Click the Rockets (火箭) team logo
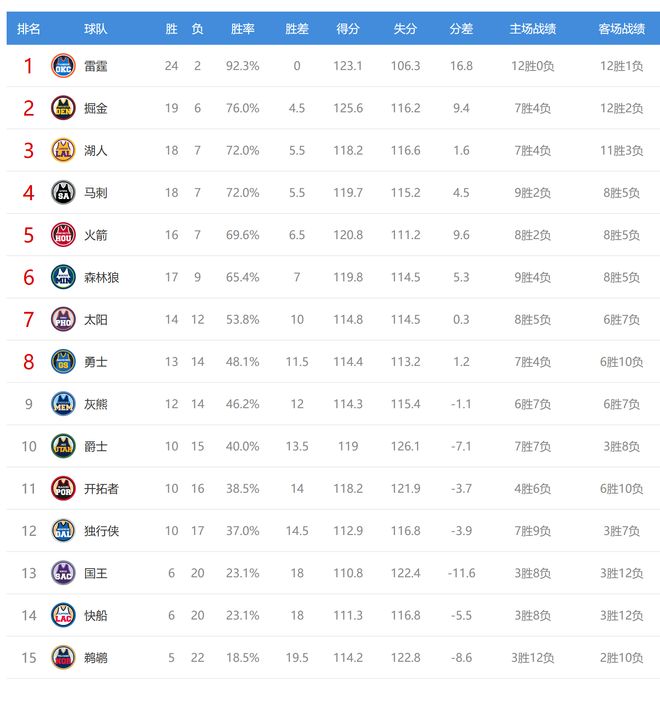 63,235
